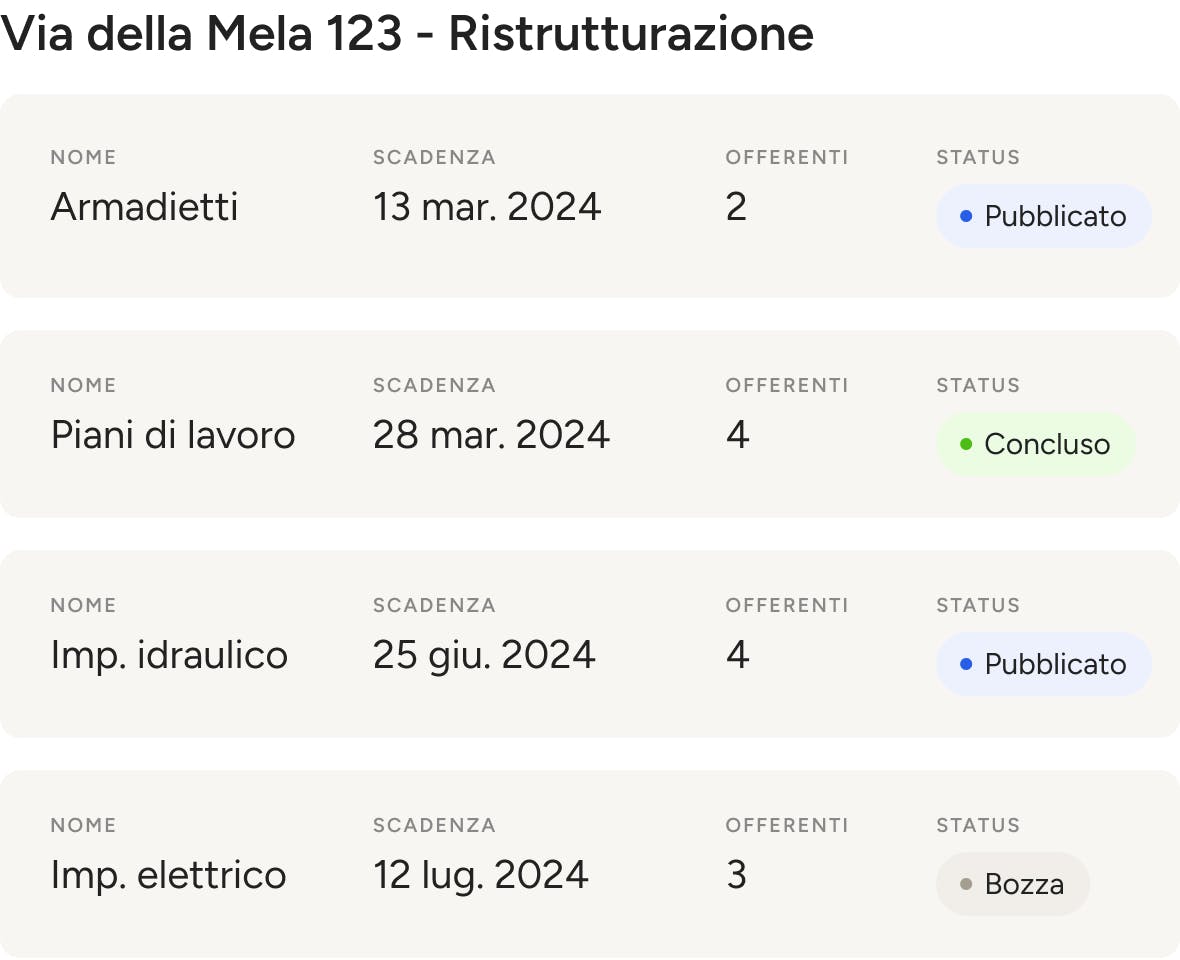This screenshot has height=960, width=1180.
Task: Select the Imp. elettrico name
Action: [169, 875]
